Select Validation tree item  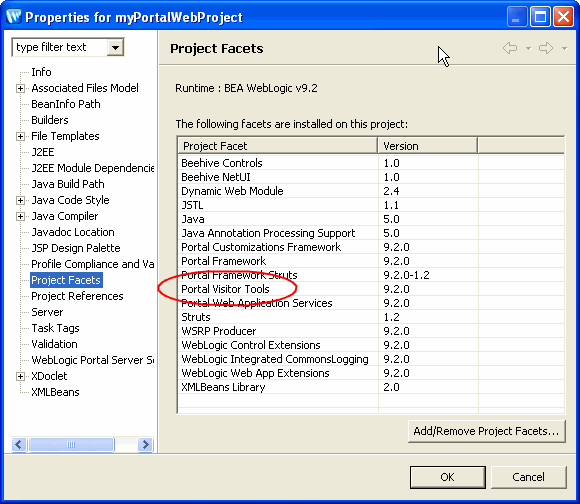pyautogui.click(x=54, y=344)
